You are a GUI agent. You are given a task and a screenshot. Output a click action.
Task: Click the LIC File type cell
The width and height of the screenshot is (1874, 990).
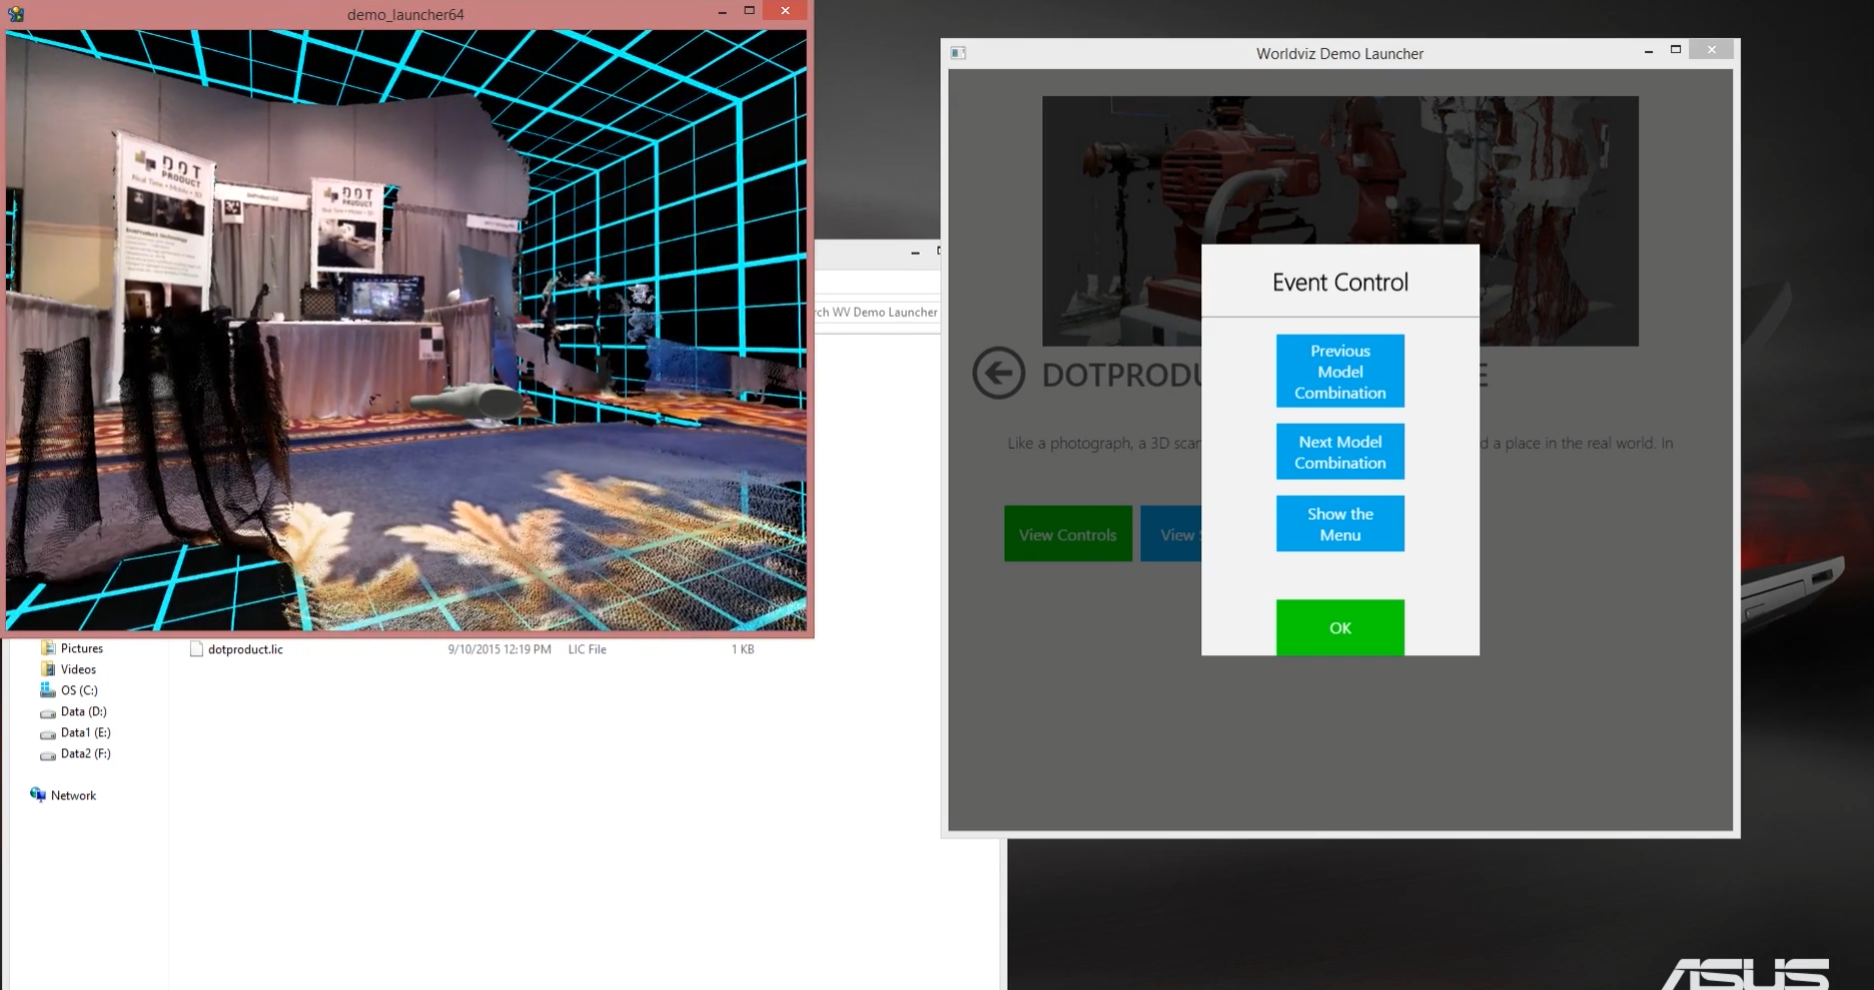587,649
